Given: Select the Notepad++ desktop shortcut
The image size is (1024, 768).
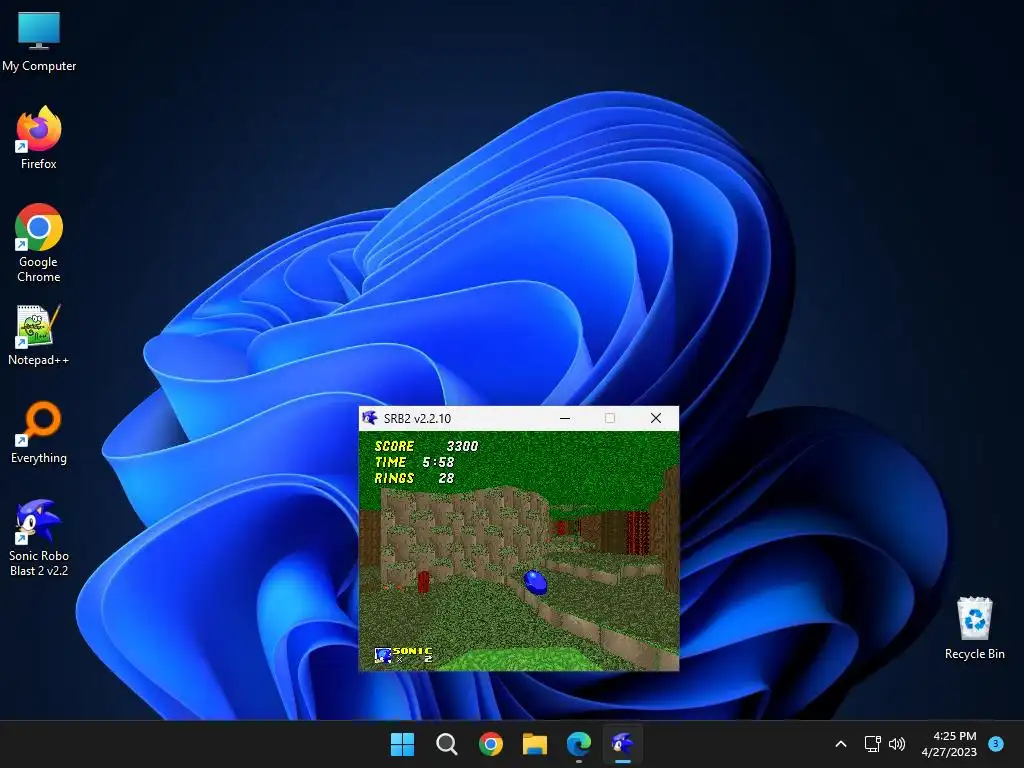Looking at the screenshot, I should 39,335.
